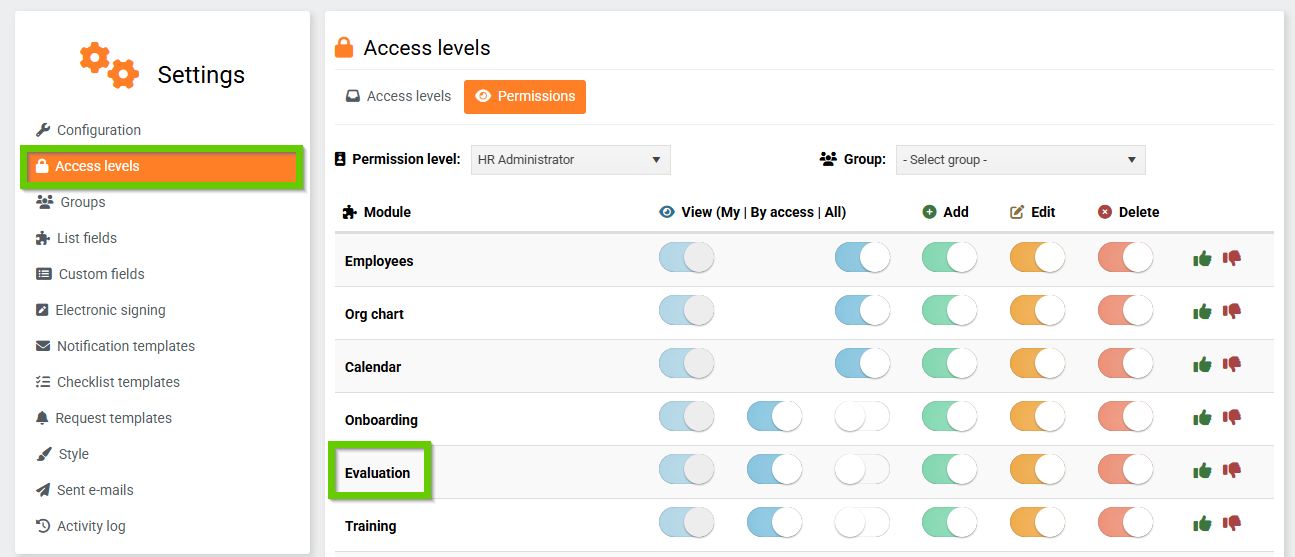Click red thumbs-down icon in Evaluation row
This screenshot has width=1295, height=557.
point(1232,470)
